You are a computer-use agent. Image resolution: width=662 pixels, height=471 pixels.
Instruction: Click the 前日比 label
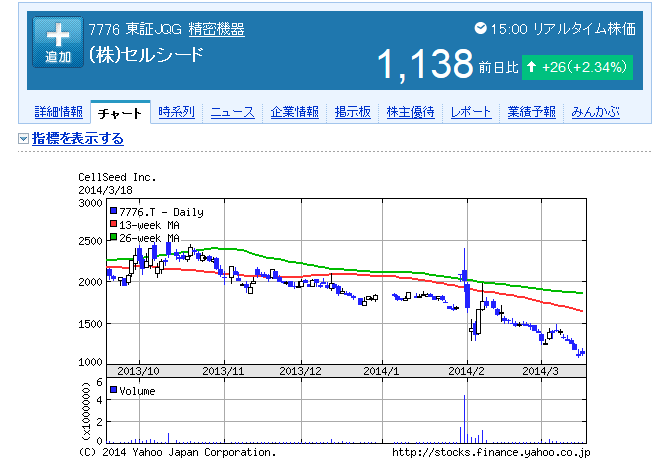pyautogui.click(x=498, y=68)
